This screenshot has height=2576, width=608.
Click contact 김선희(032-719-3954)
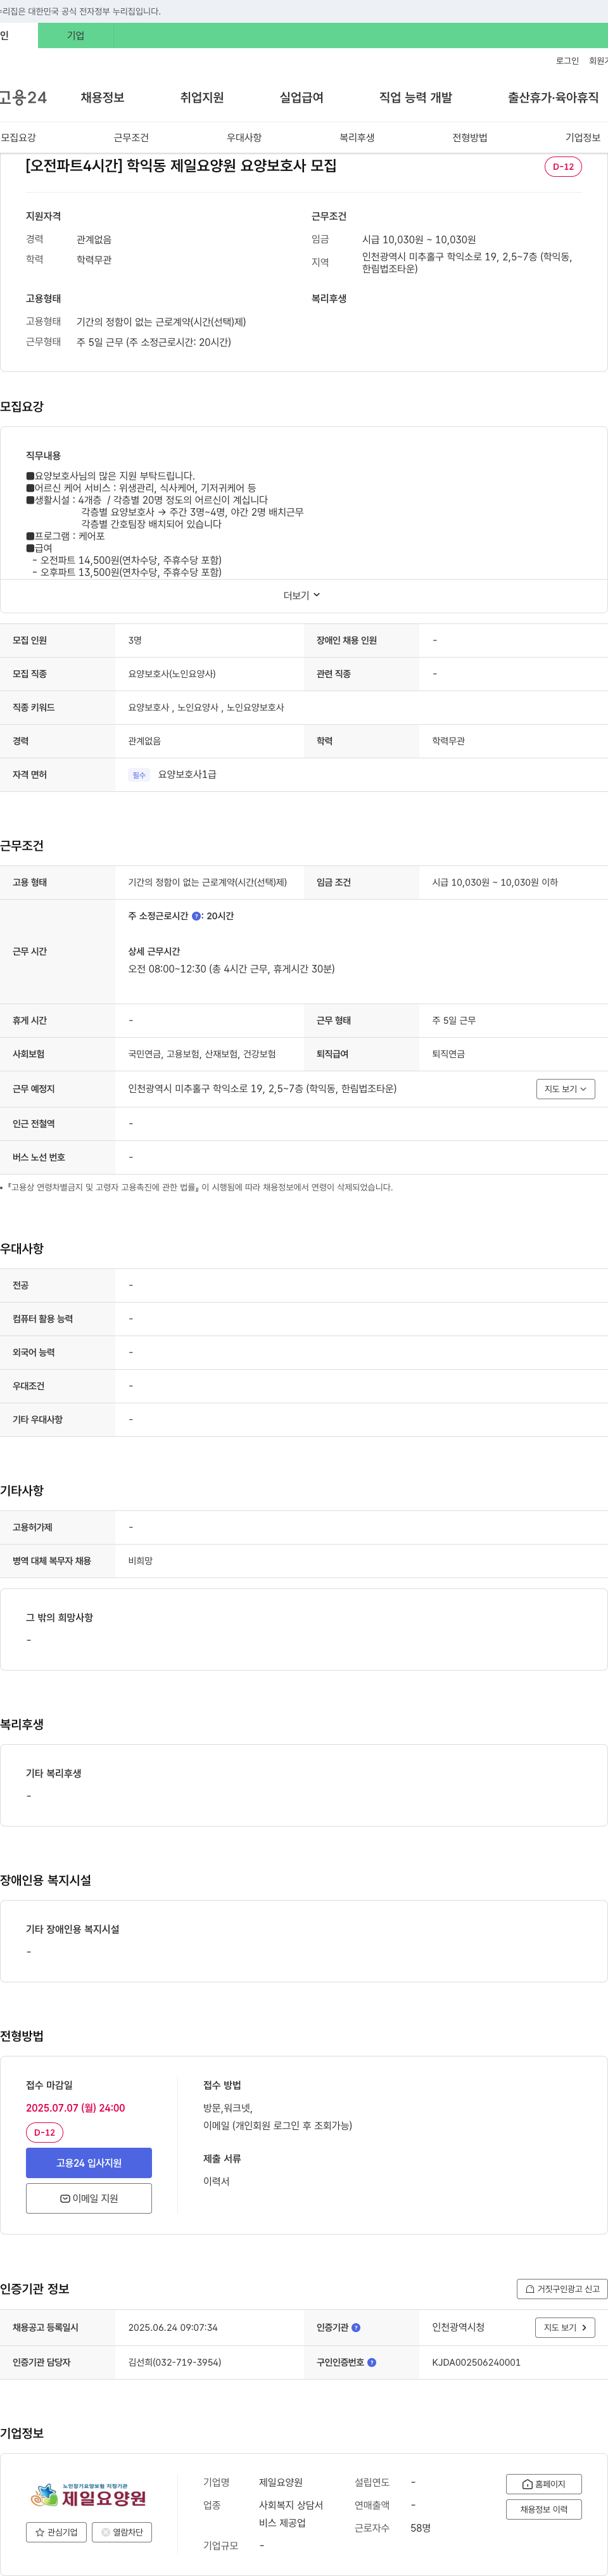(x=175, y=2362)
